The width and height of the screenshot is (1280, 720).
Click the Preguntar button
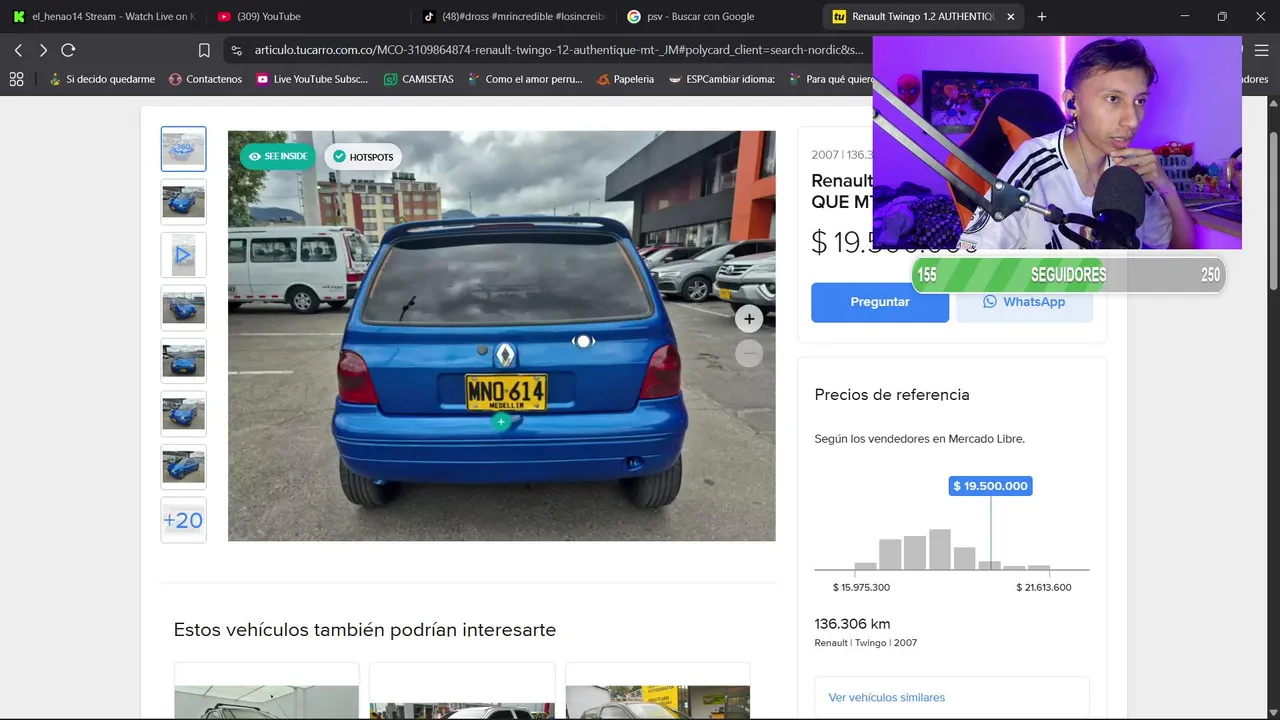[x=880, y=302]
